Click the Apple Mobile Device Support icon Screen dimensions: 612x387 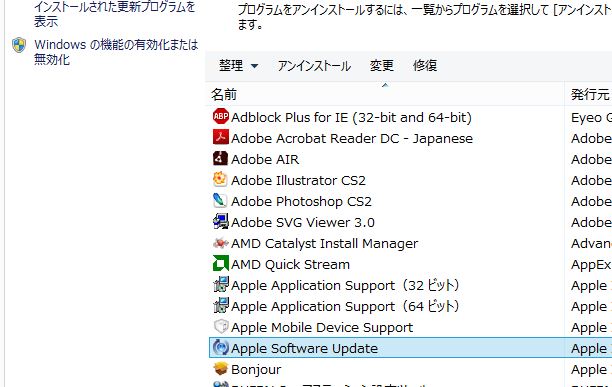point(221,327)
